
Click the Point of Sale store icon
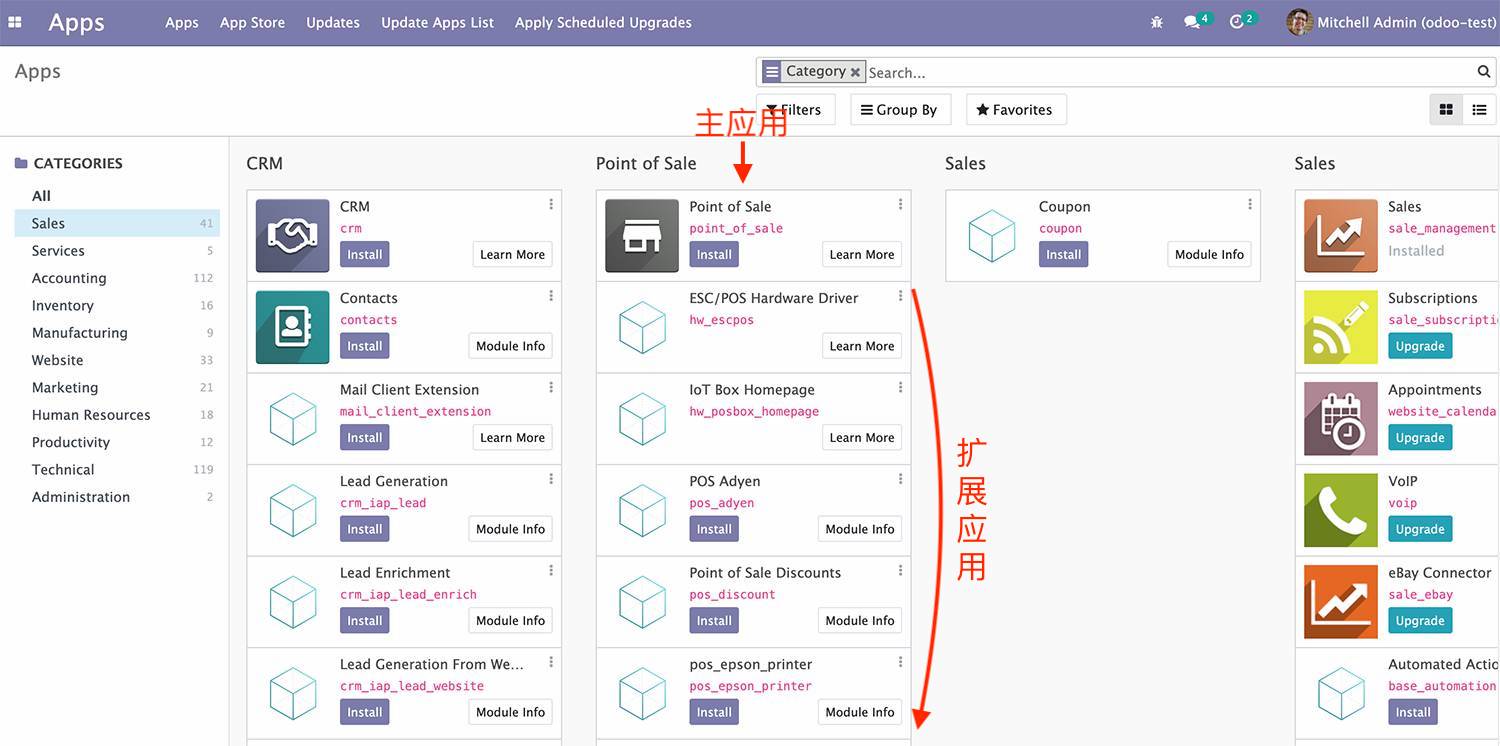[x=642, y=236]
